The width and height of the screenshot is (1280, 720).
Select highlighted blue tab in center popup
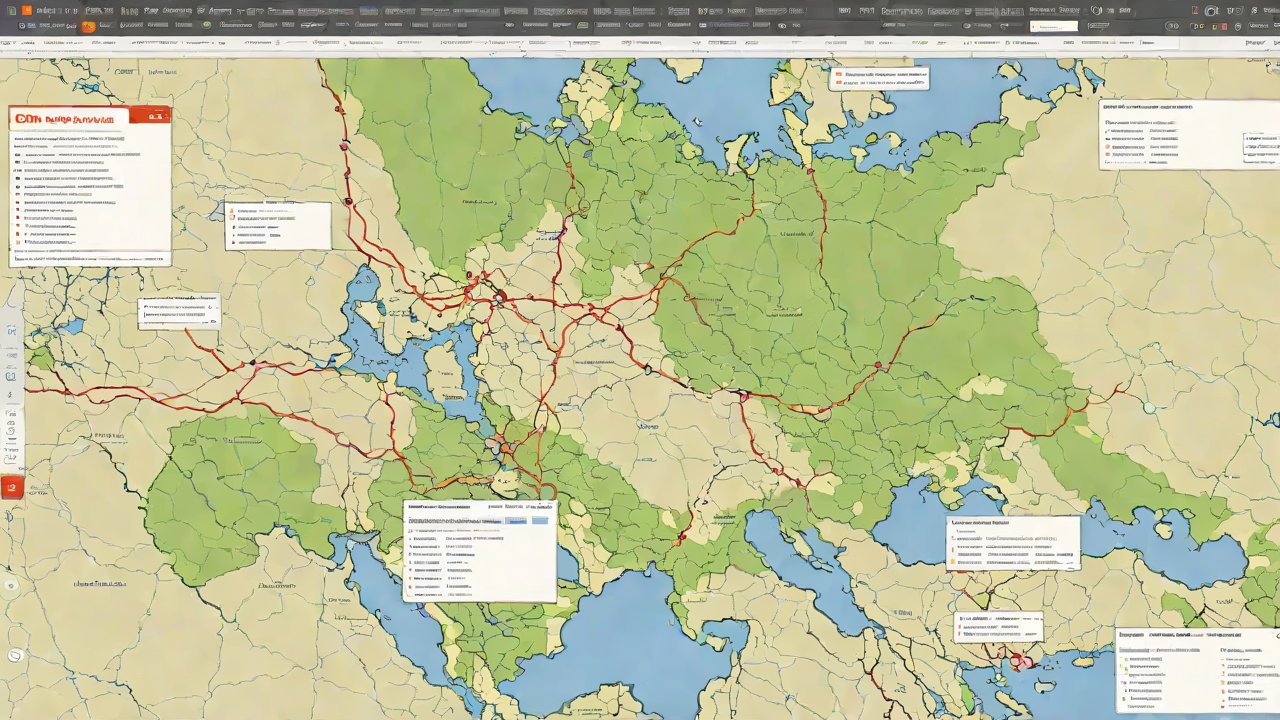[516, 521]
